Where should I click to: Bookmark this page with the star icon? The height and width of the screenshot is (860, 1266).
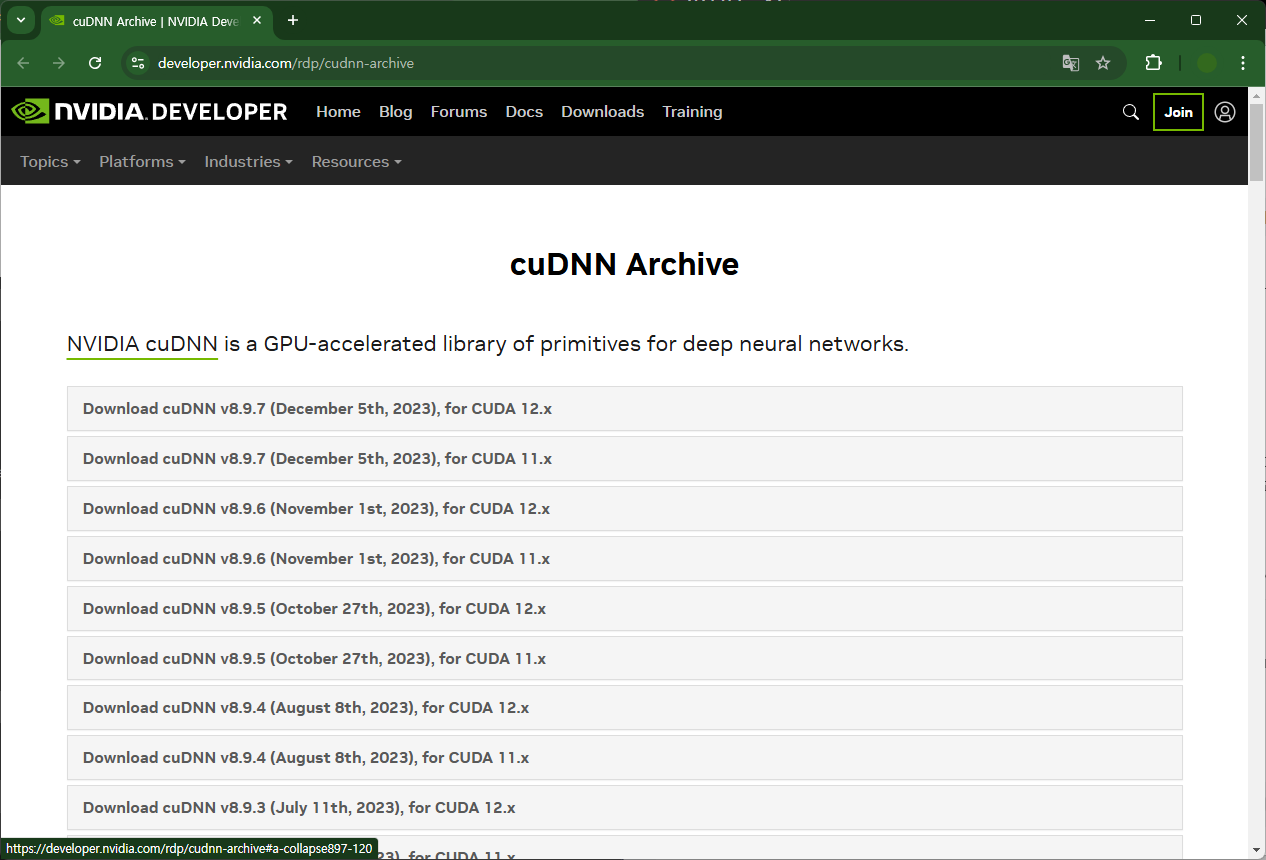(1103, 63)
